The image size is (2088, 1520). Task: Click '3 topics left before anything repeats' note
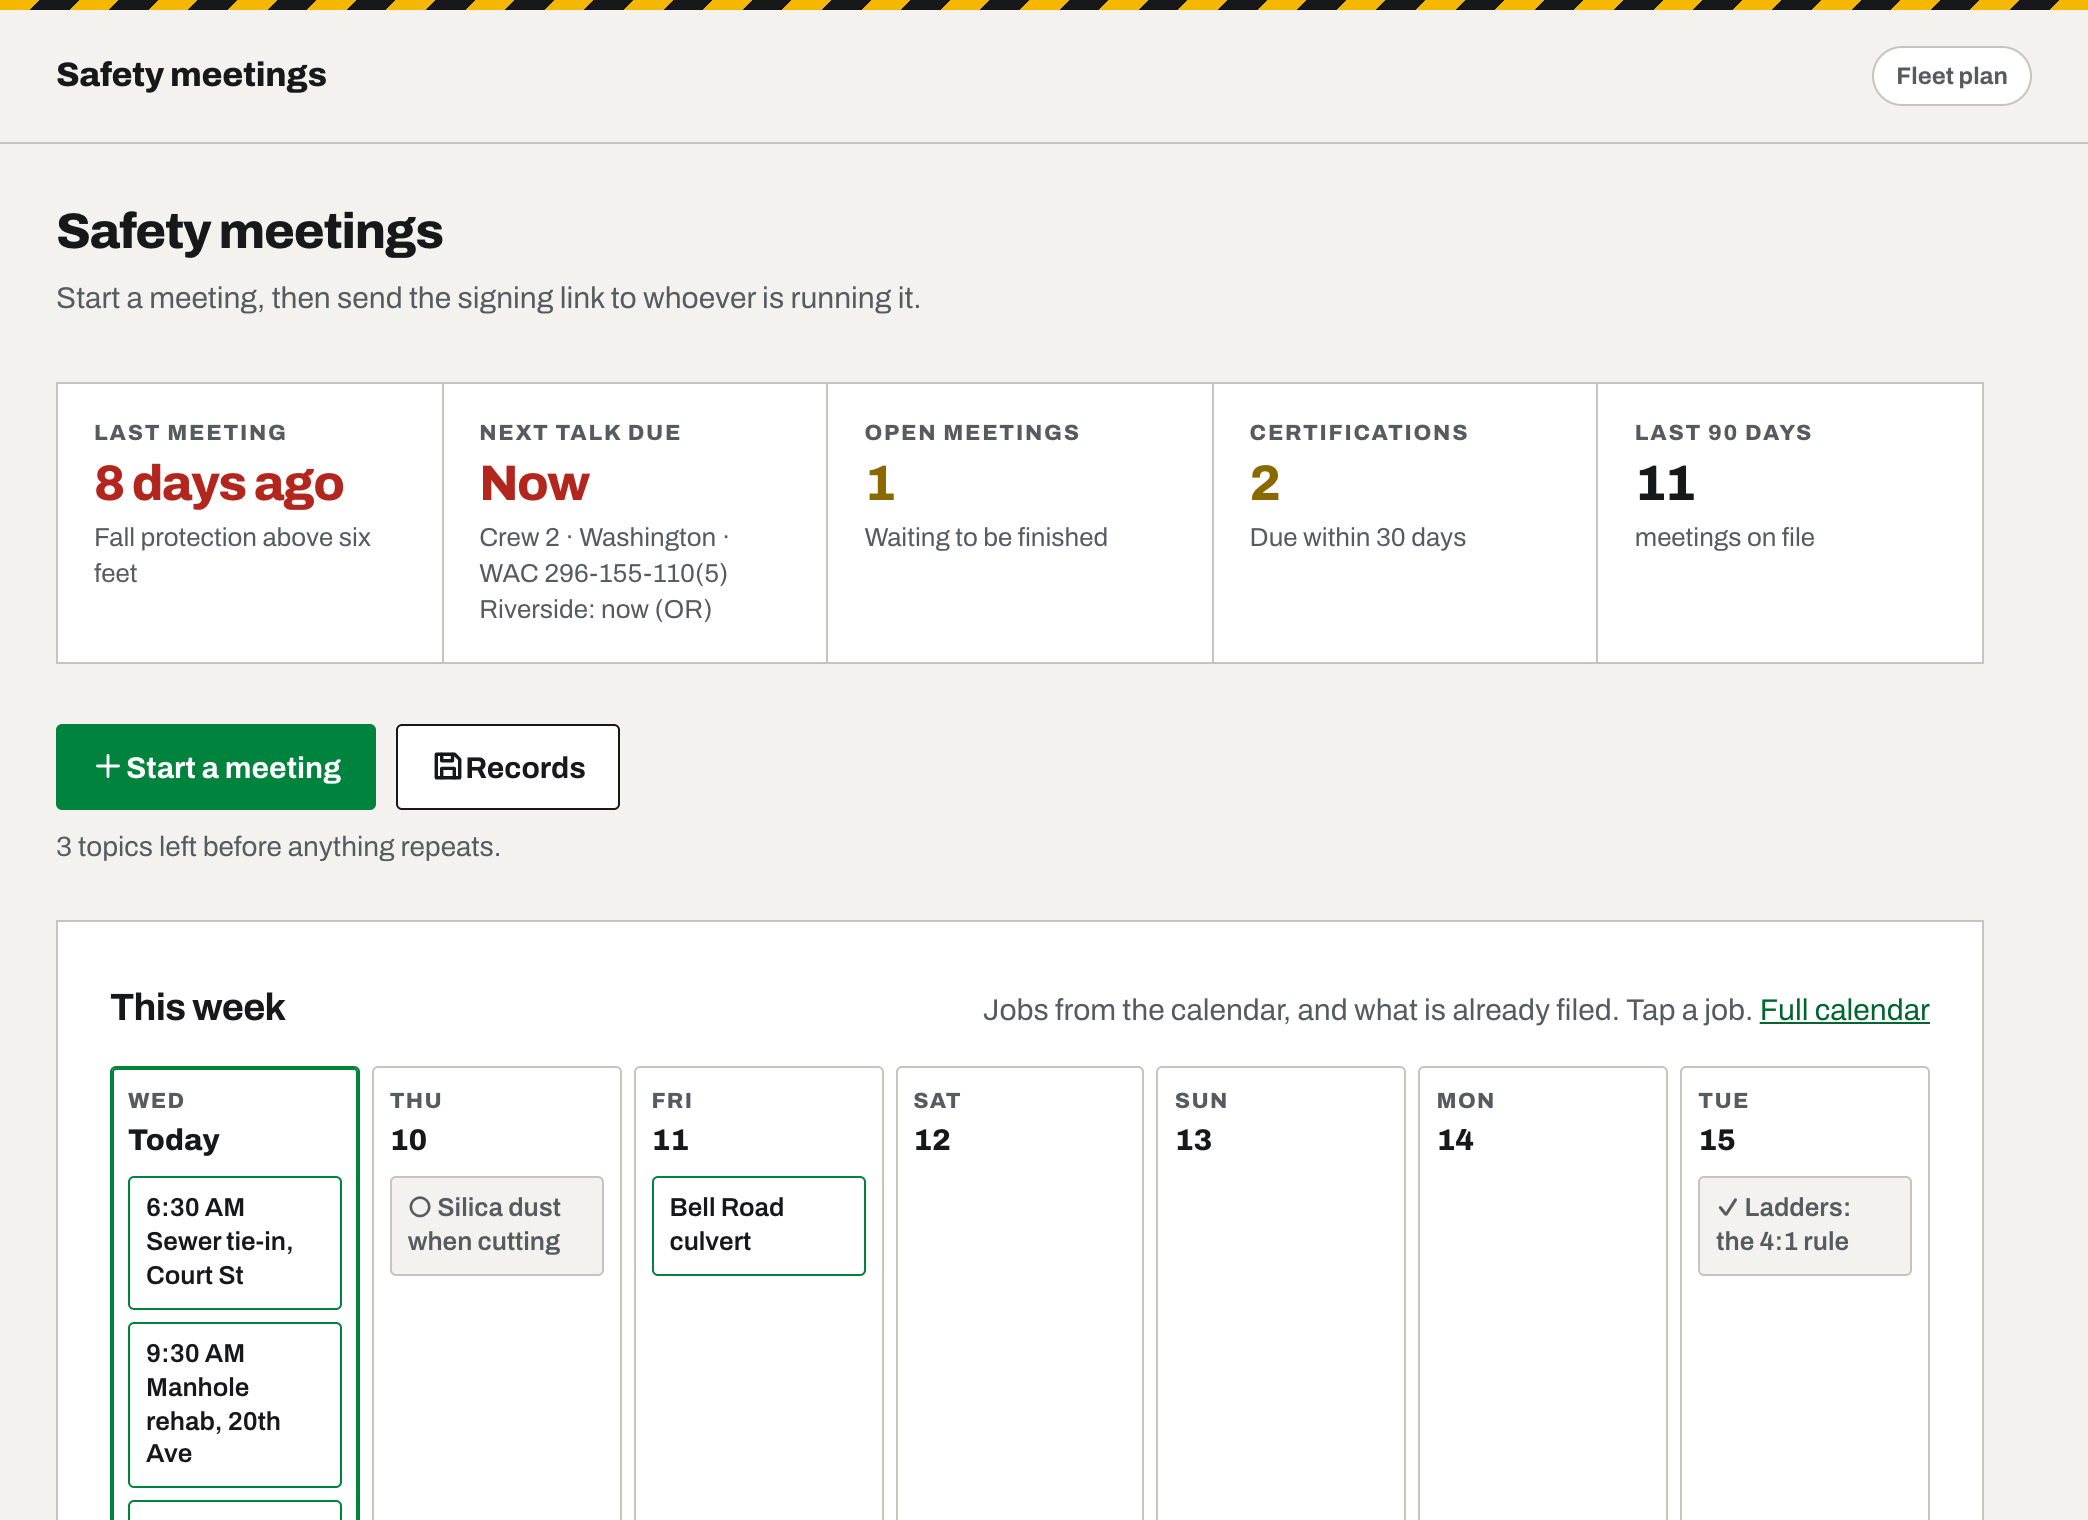coord(278,847)
